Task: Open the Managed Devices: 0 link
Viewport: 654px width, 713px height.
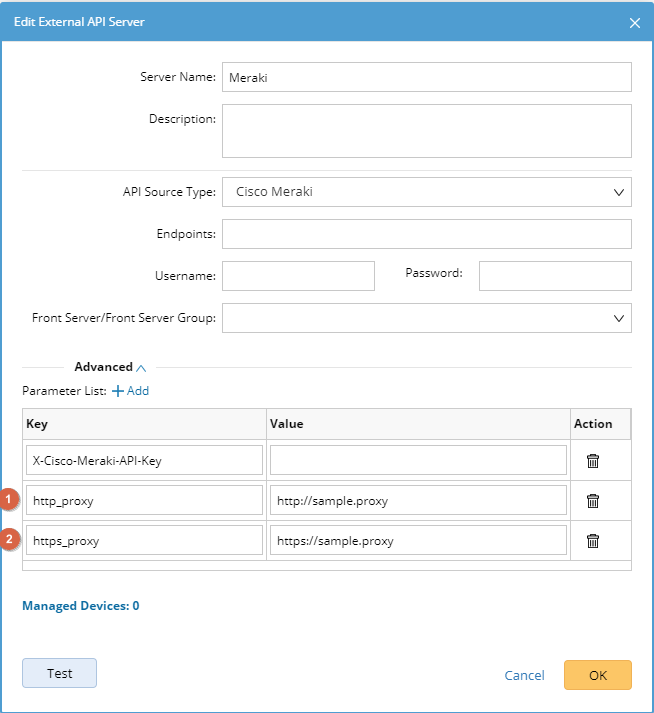Action: click(x=80, y=606)
